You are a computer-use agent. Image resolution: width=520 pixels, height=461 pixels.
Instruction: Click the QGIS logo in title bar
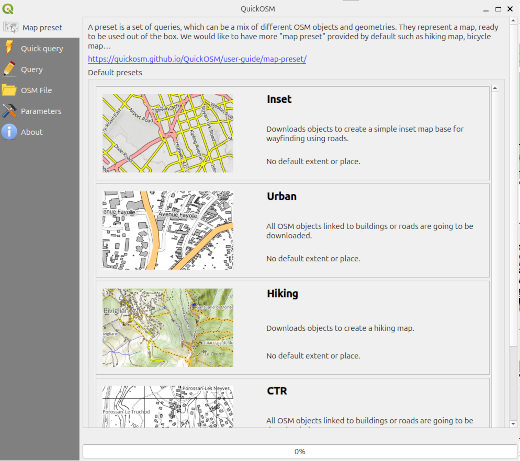[x=8, y=8]
